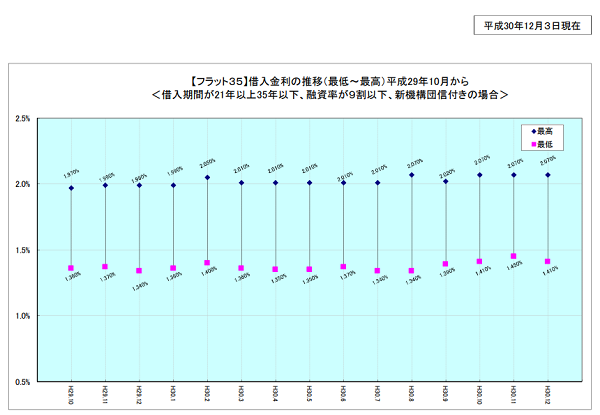Screen dimensions: 600x415
Task: Select the pink square marker for H30.1
Action: (173, 268)
